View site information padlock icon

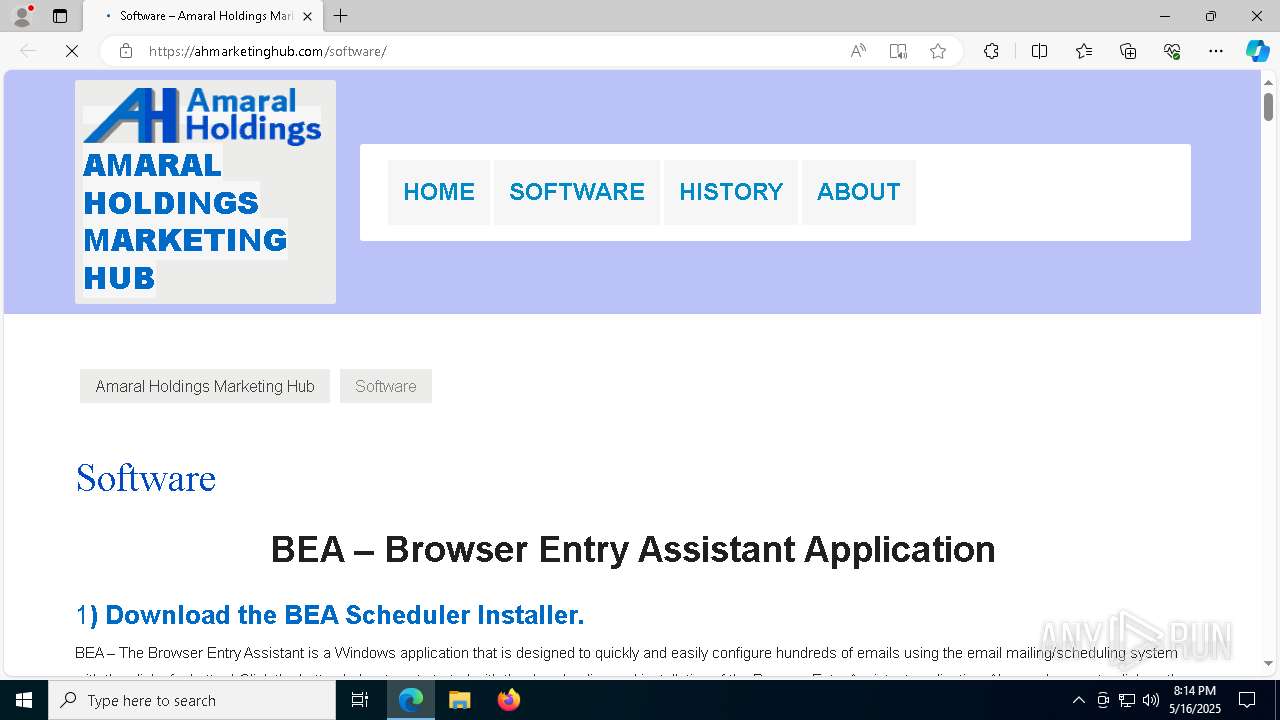tap(126, 51)
